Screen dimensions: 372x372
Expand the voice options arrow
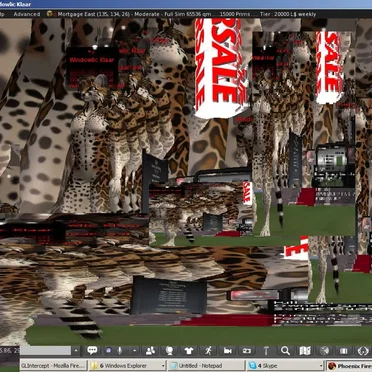pos(135,351)
